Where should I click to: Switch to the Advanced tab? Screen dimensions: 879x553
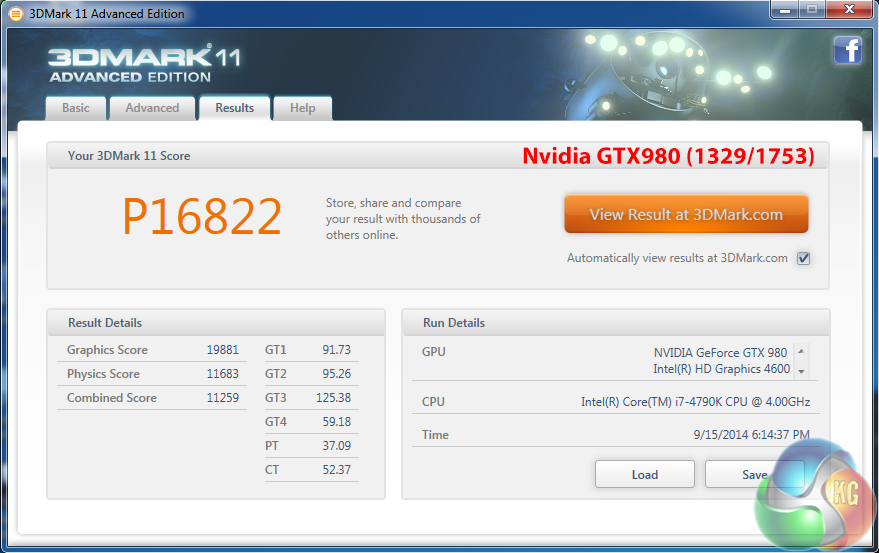(152, 108)
